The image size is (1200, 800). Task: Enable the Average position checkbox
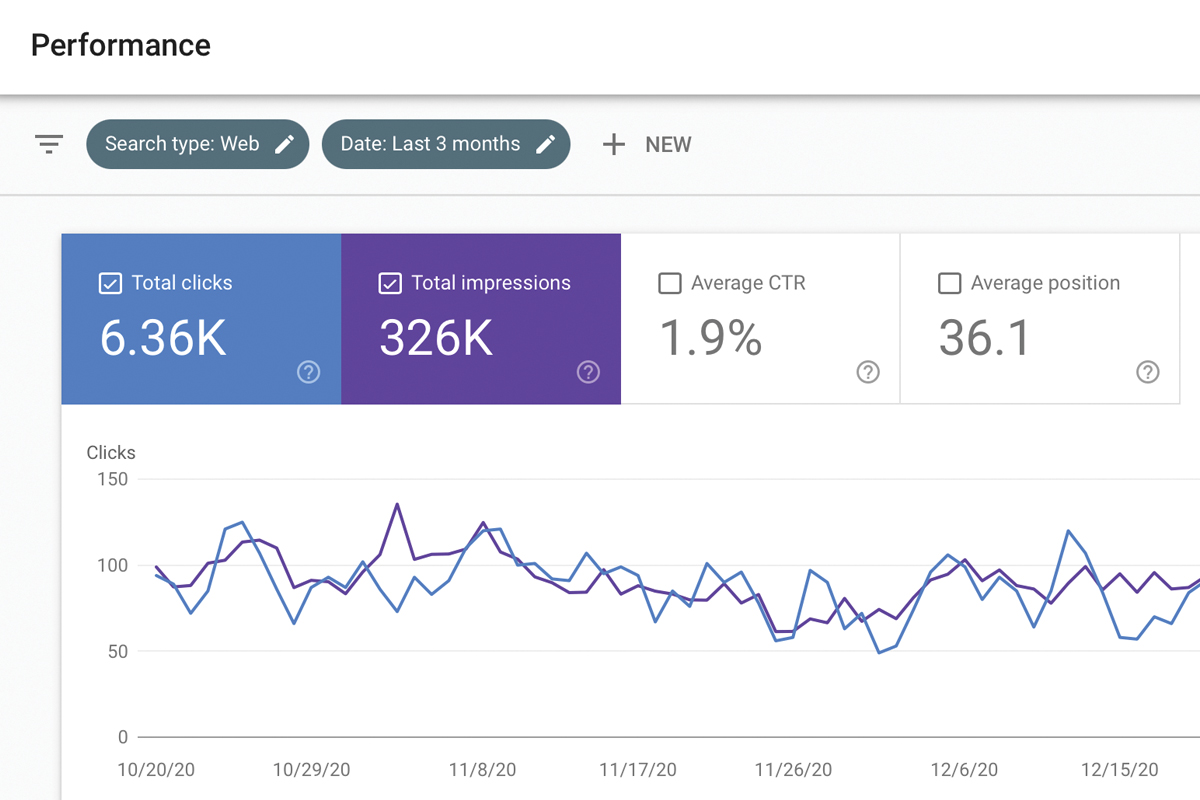coord(949,284)
